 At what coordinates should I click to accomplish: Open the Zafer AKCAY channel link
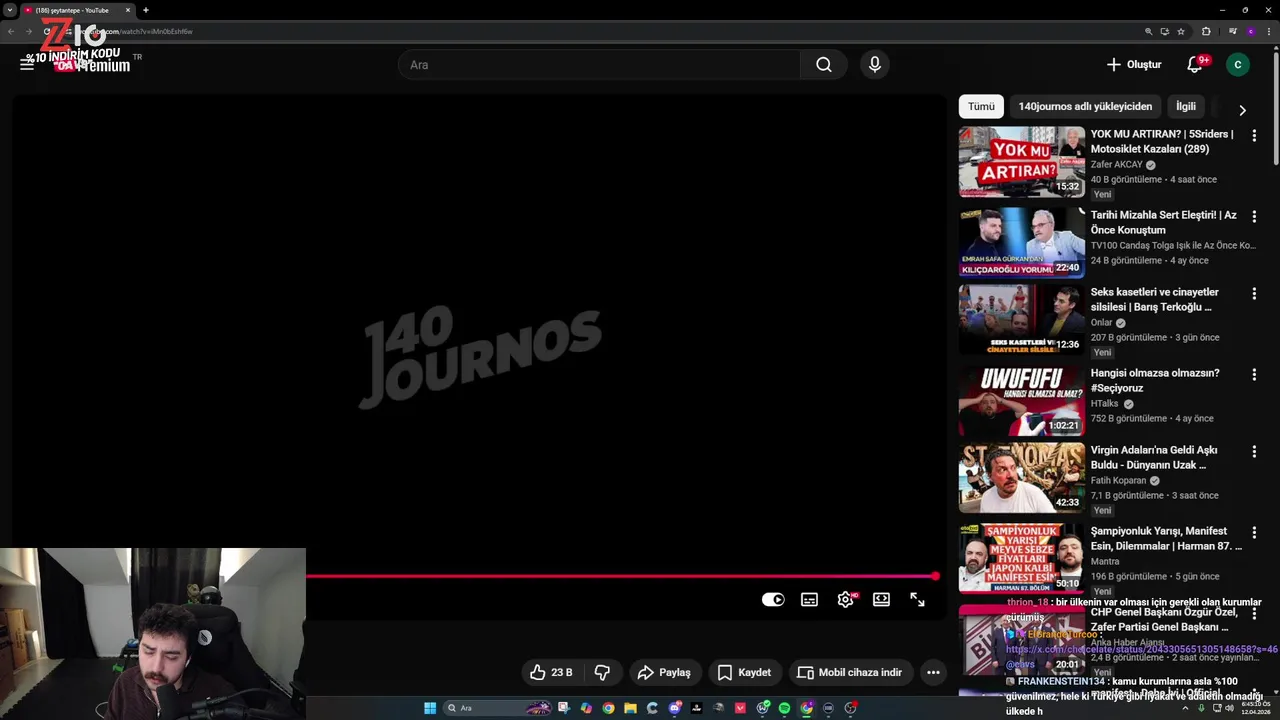pos(1116,165)
